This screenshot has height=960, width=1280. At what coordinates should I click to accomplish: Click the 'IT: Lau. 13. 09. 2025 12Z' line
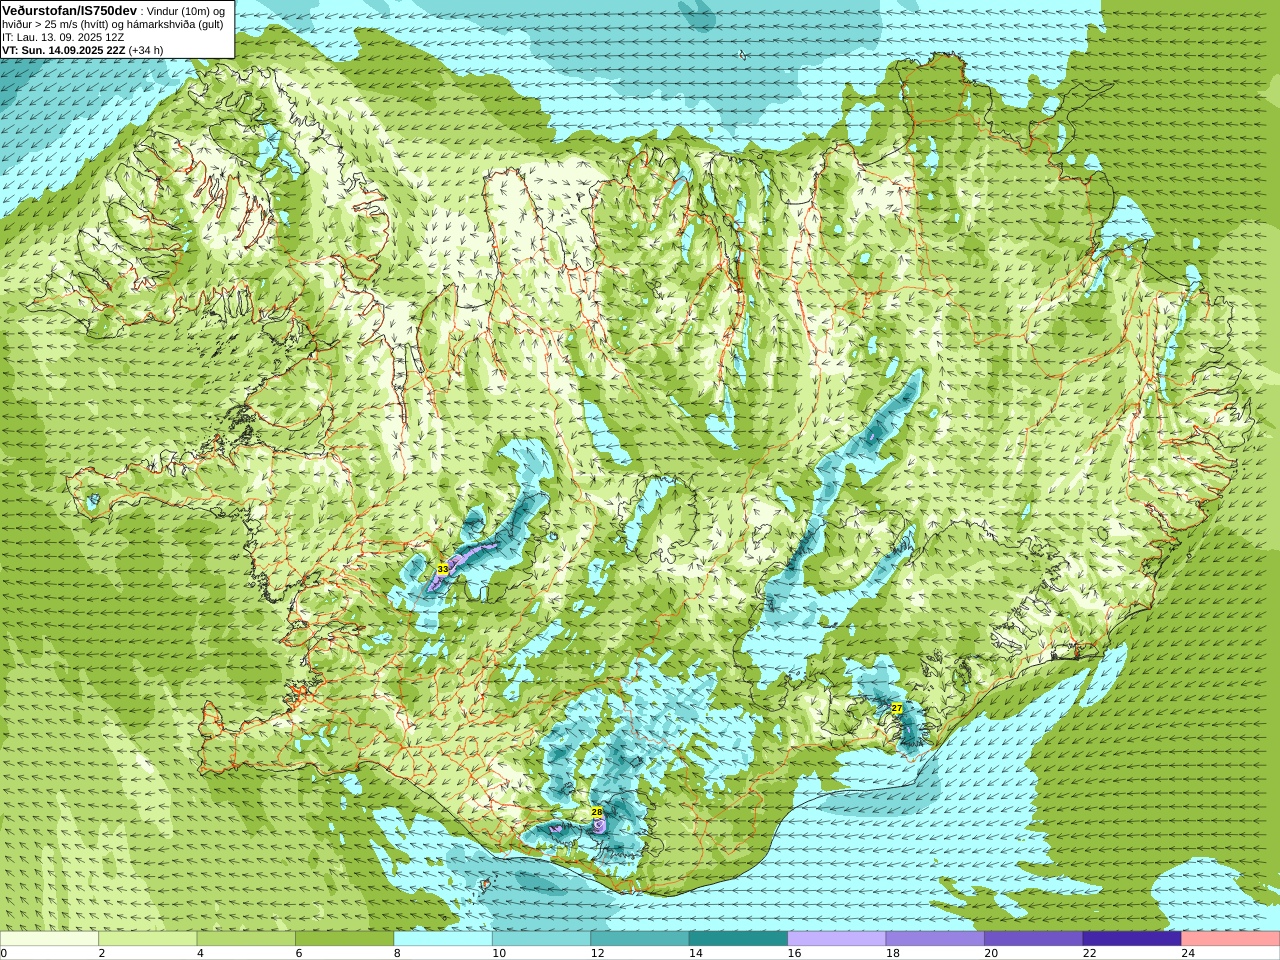pos(63,37)
